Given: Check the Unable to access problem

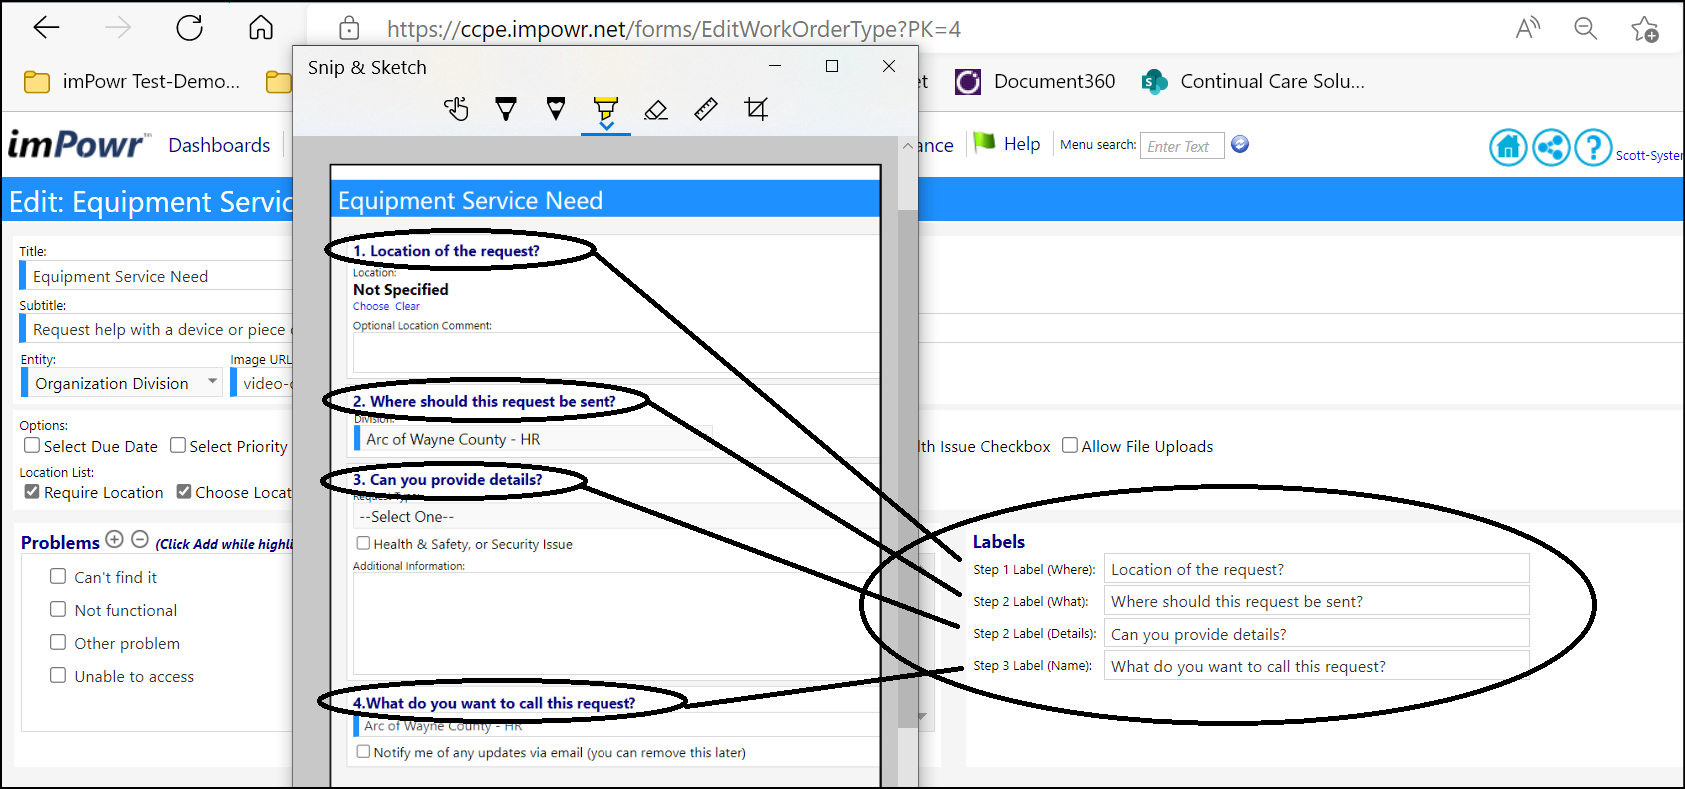Looking at the screenshot, I should coord(58,675).
